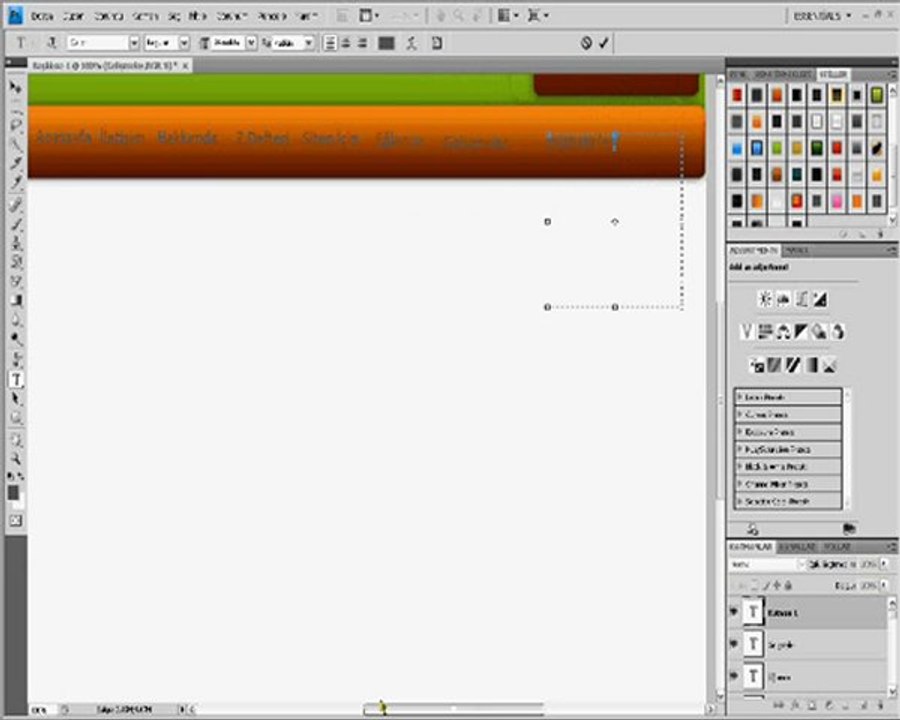Select the Clone Stamp tool
900x720 pixels.
[16, 243]
